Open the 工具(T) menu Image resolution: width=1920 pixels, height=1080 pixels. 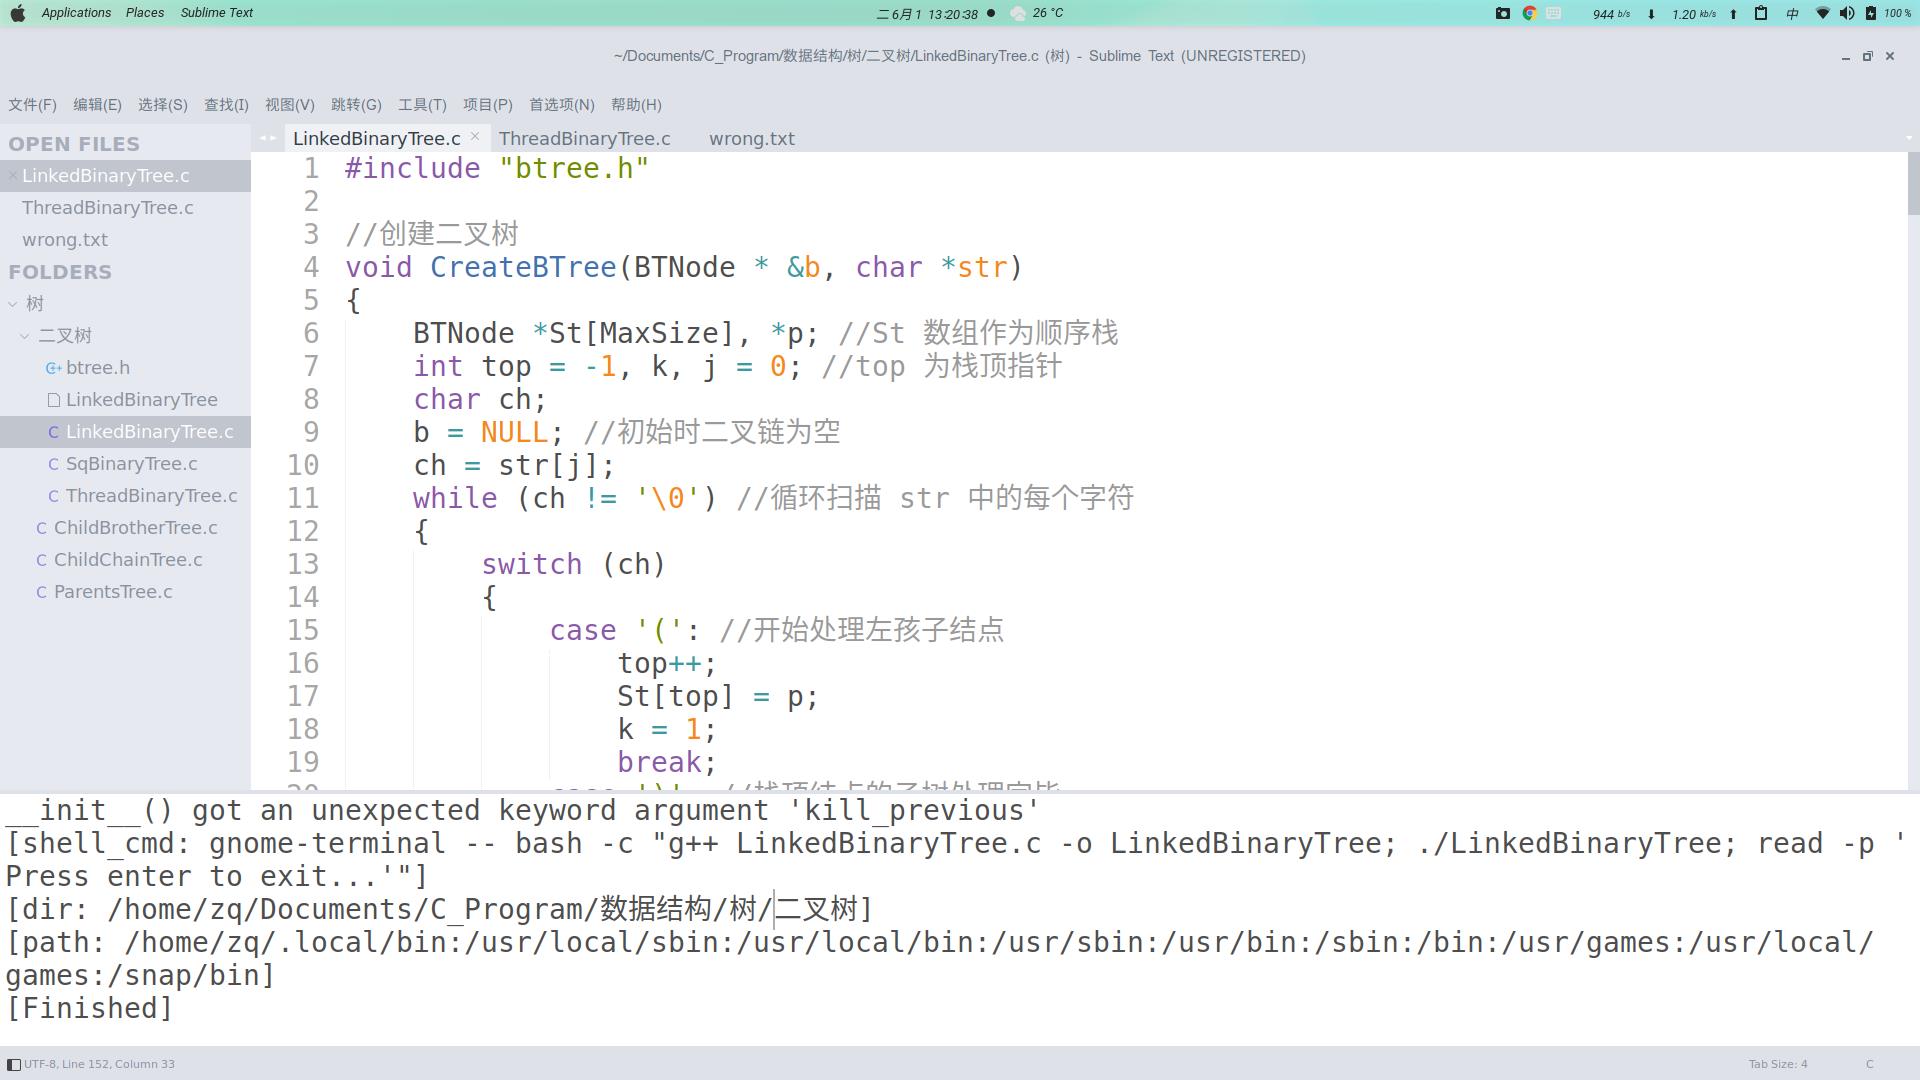422,105
